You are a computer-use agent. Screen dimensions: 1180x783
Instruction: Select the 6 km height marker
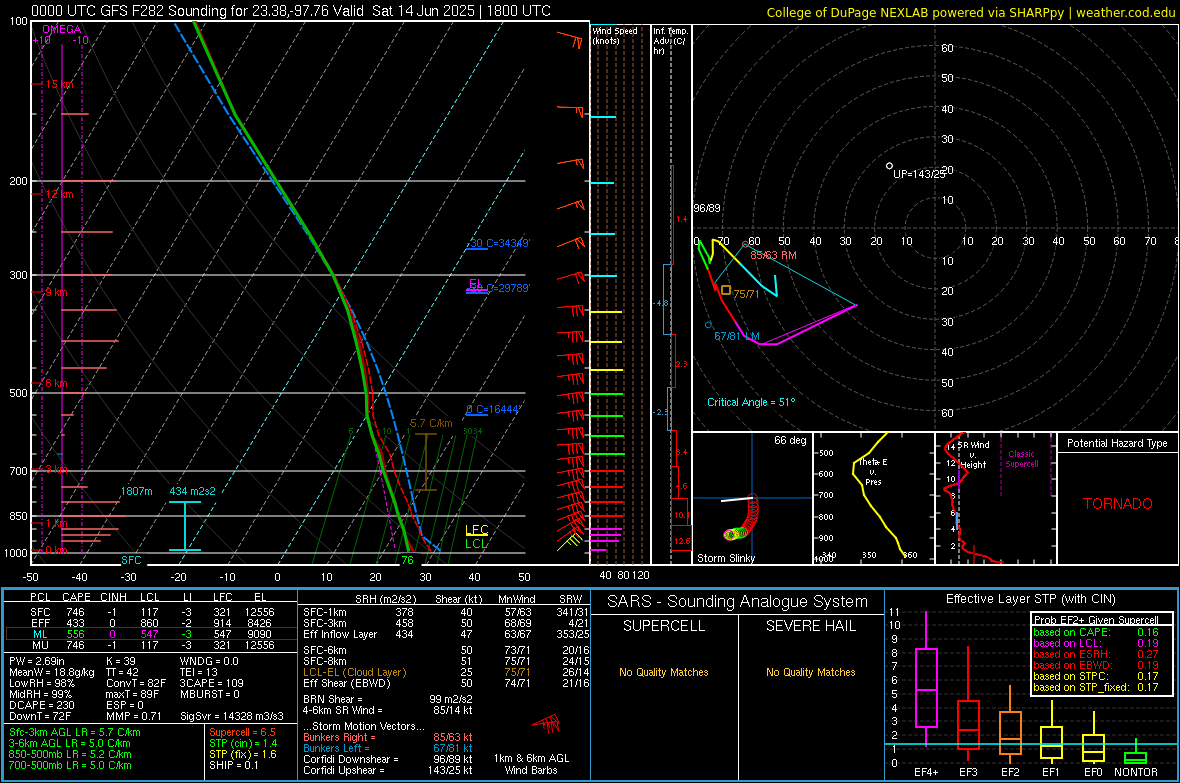pyautogui.click(x=56, y=383)
